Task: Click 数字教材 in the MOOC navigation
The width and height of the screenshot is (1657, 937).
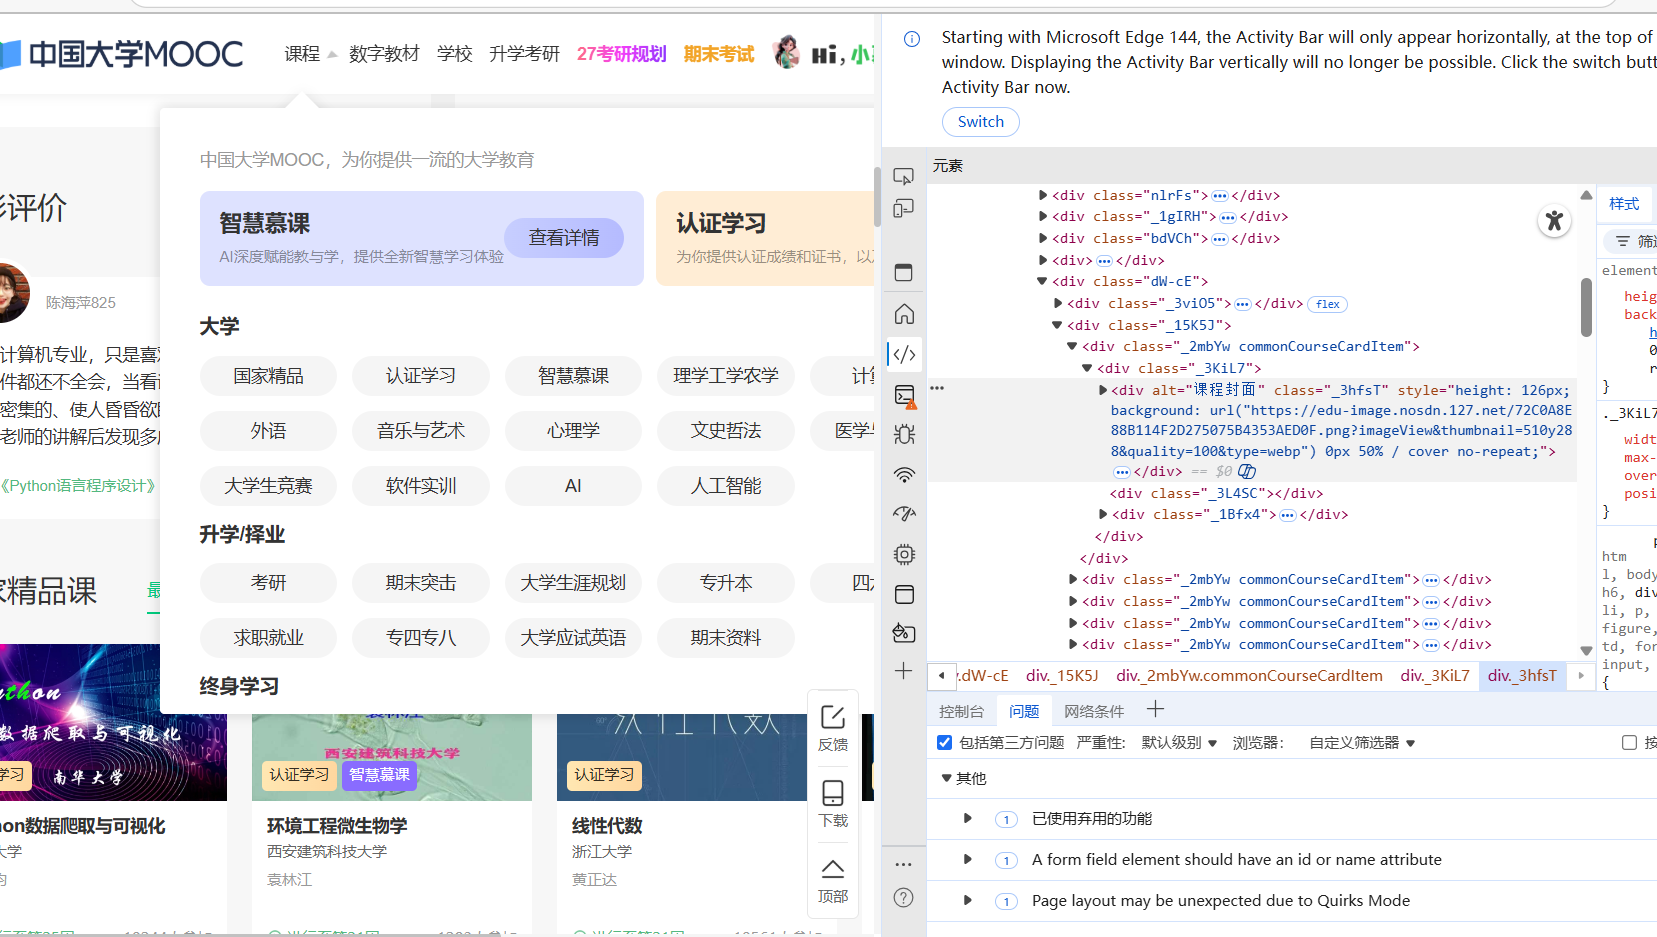Action: coord(384,54)
